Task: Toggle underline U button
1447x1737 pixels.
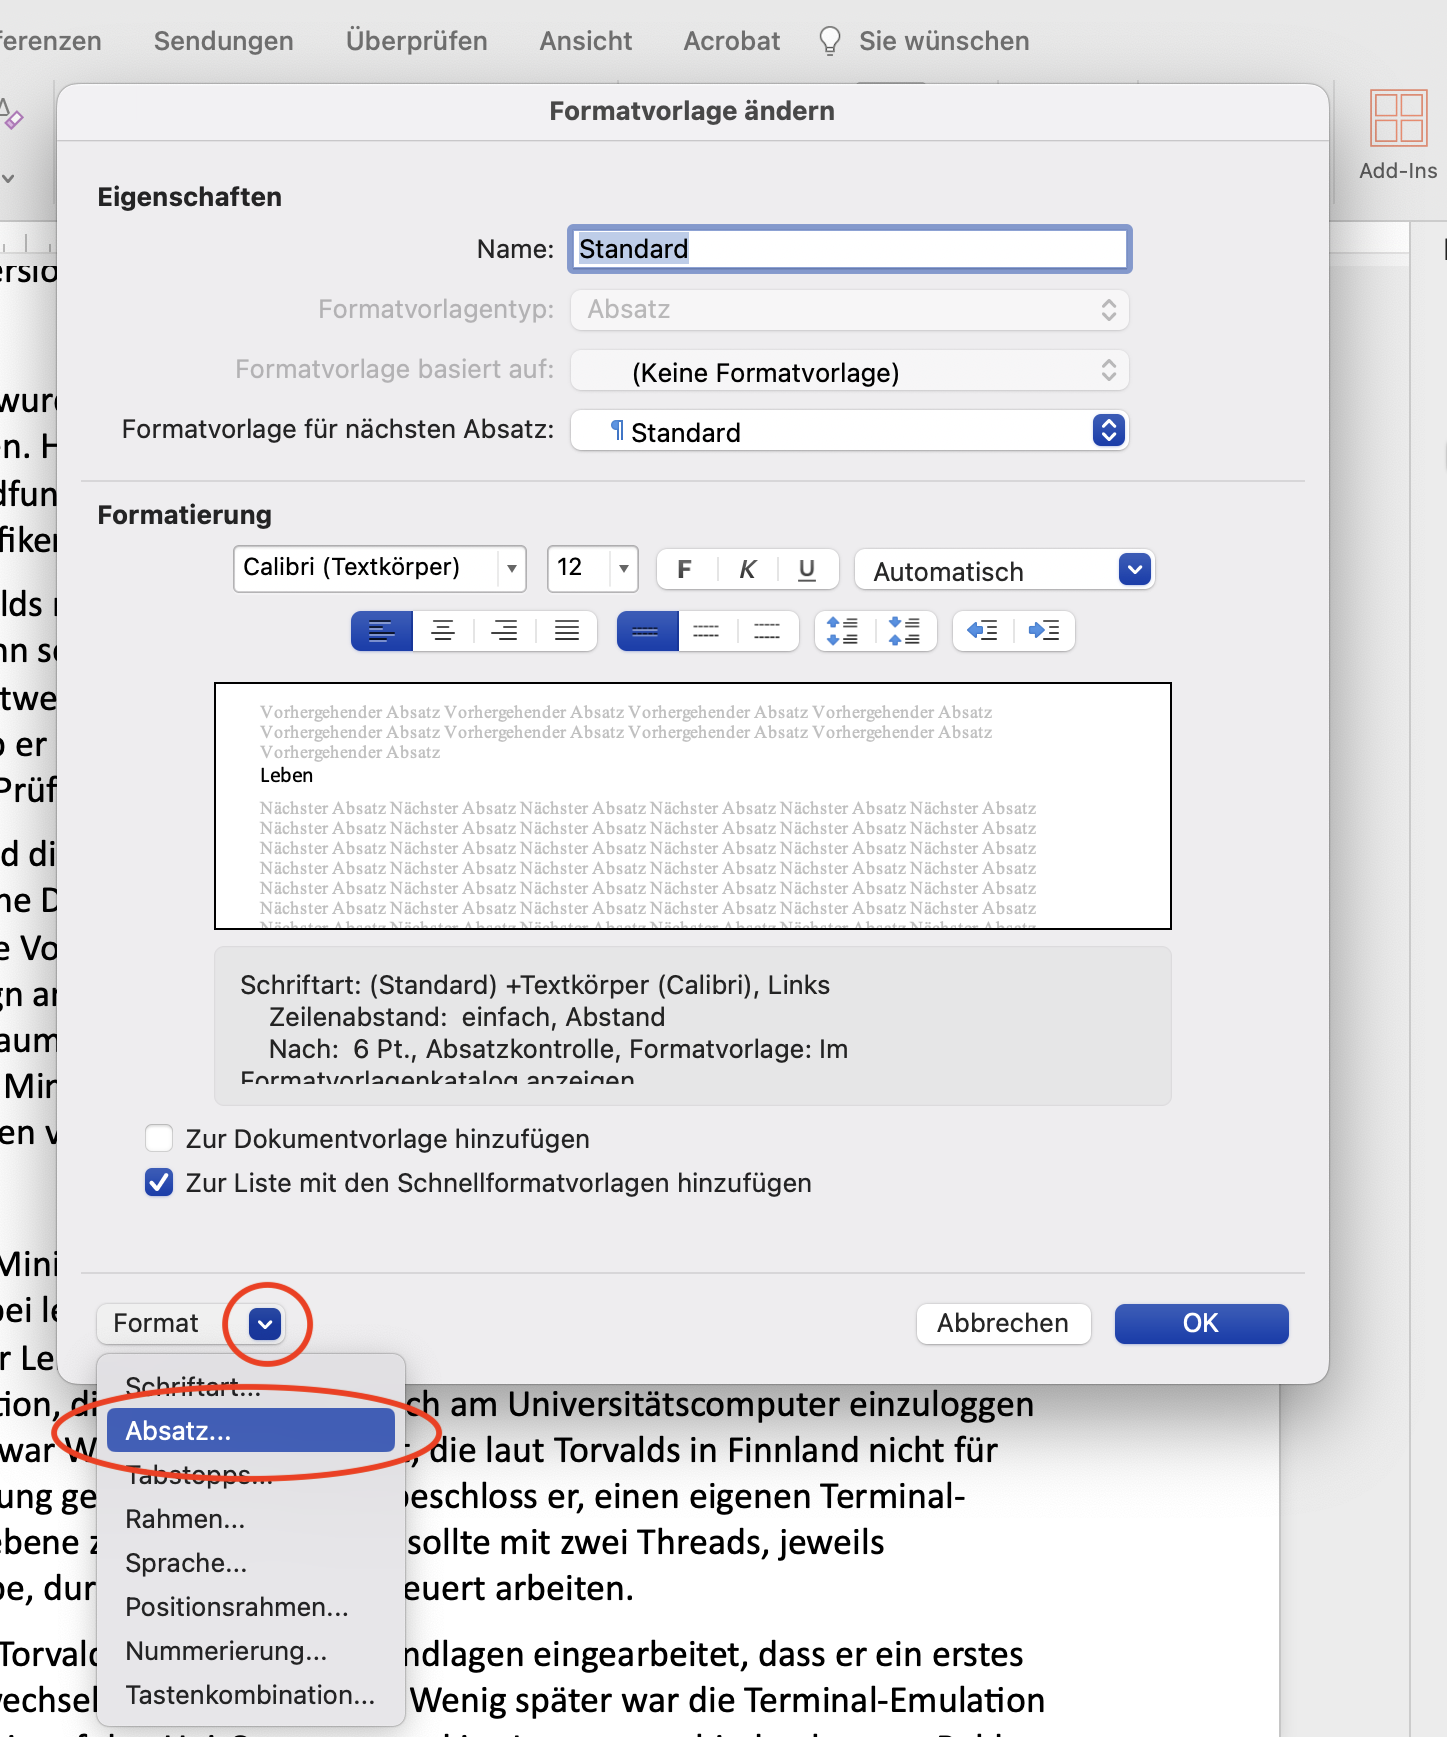Action: coord(807,569)
